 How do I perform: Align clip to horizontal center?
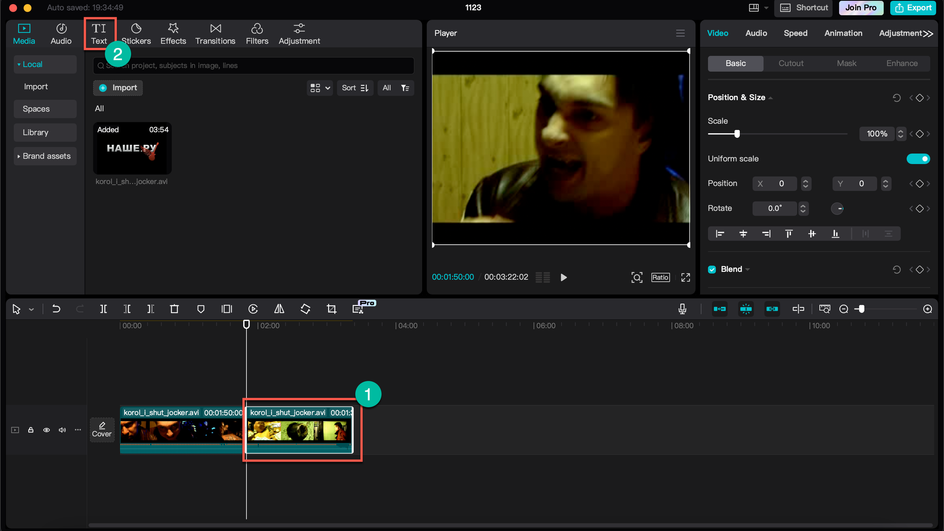point(743,234)
